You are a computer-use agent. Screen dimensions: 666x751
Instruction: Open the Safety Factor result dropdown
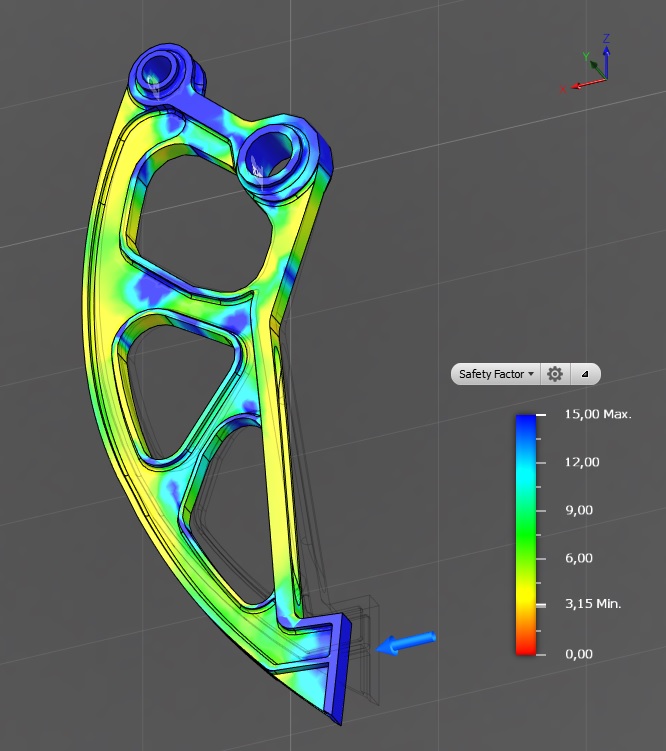tap(496, 374)
